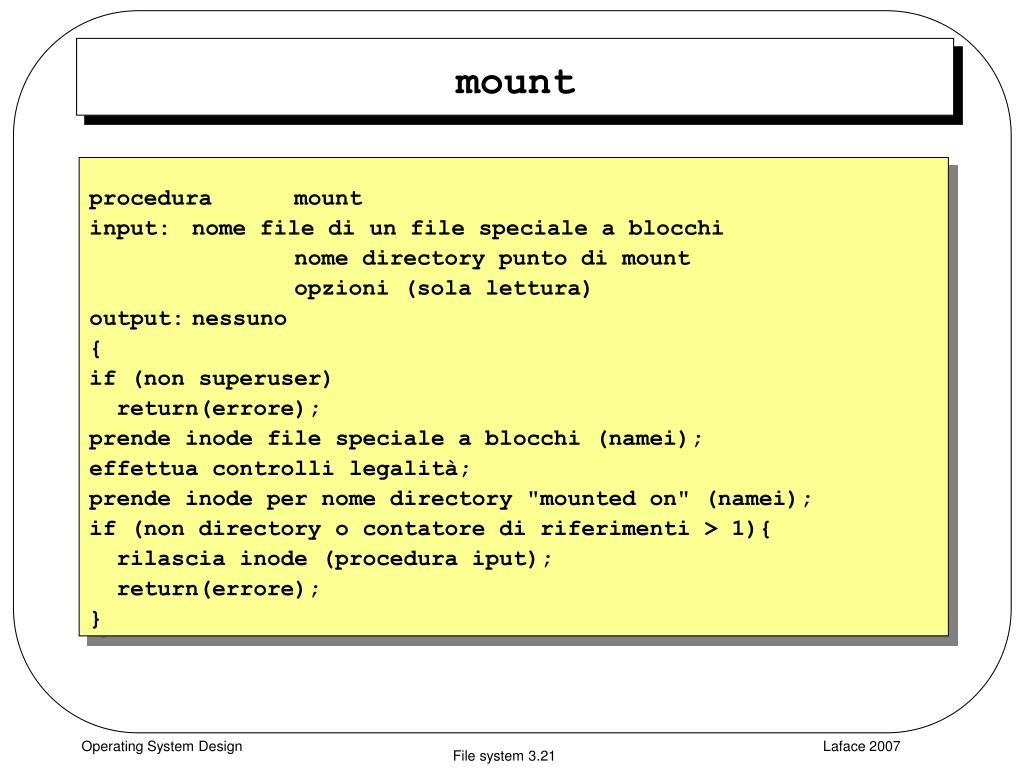Click the last 'return(errore);' line
Image resolution: width=1024 pixels, height=768 pixels.
click(x=218, y=589)
